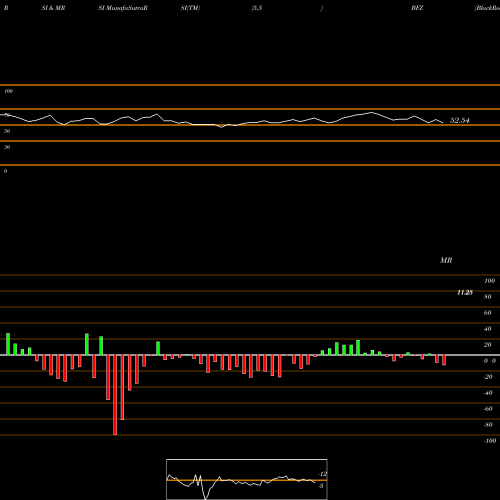Image resolution: width=500 pixels, height=500 pixels.
Task: Click the RSI value 52.54 label
Action: coord(459,120)
